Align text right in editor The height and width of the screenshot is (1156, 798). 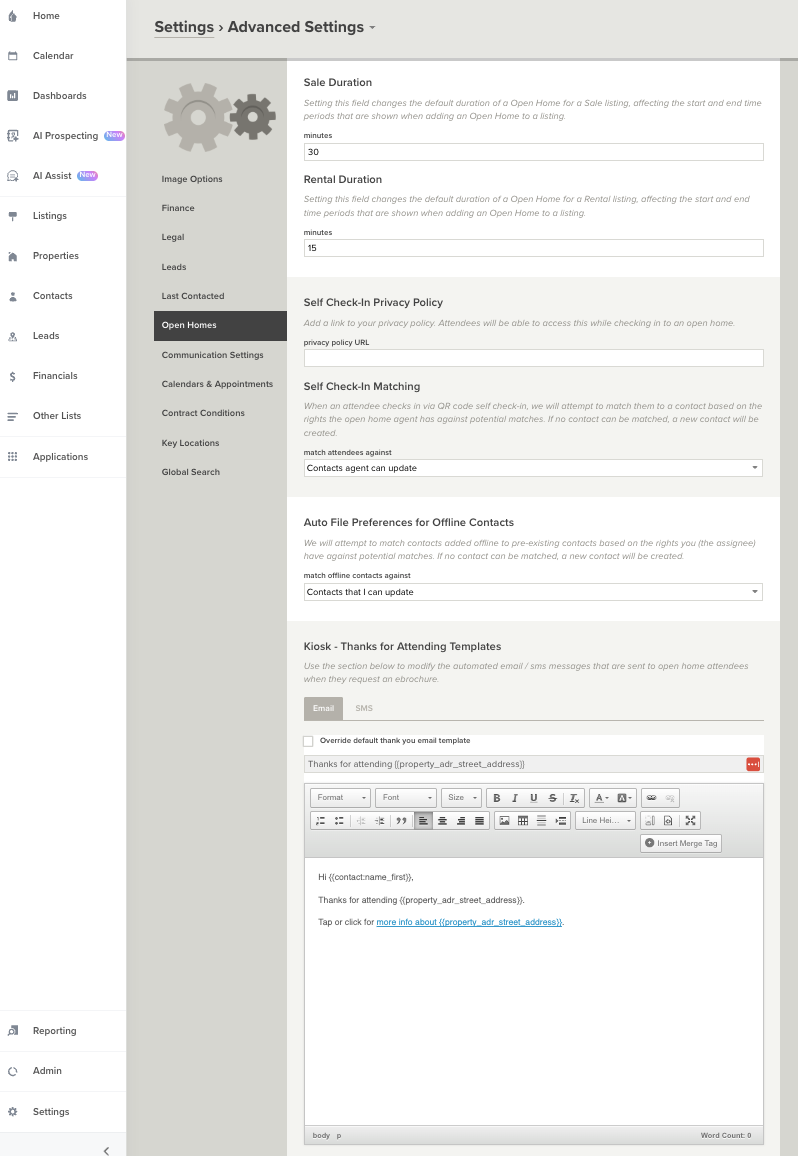[461, 821]
